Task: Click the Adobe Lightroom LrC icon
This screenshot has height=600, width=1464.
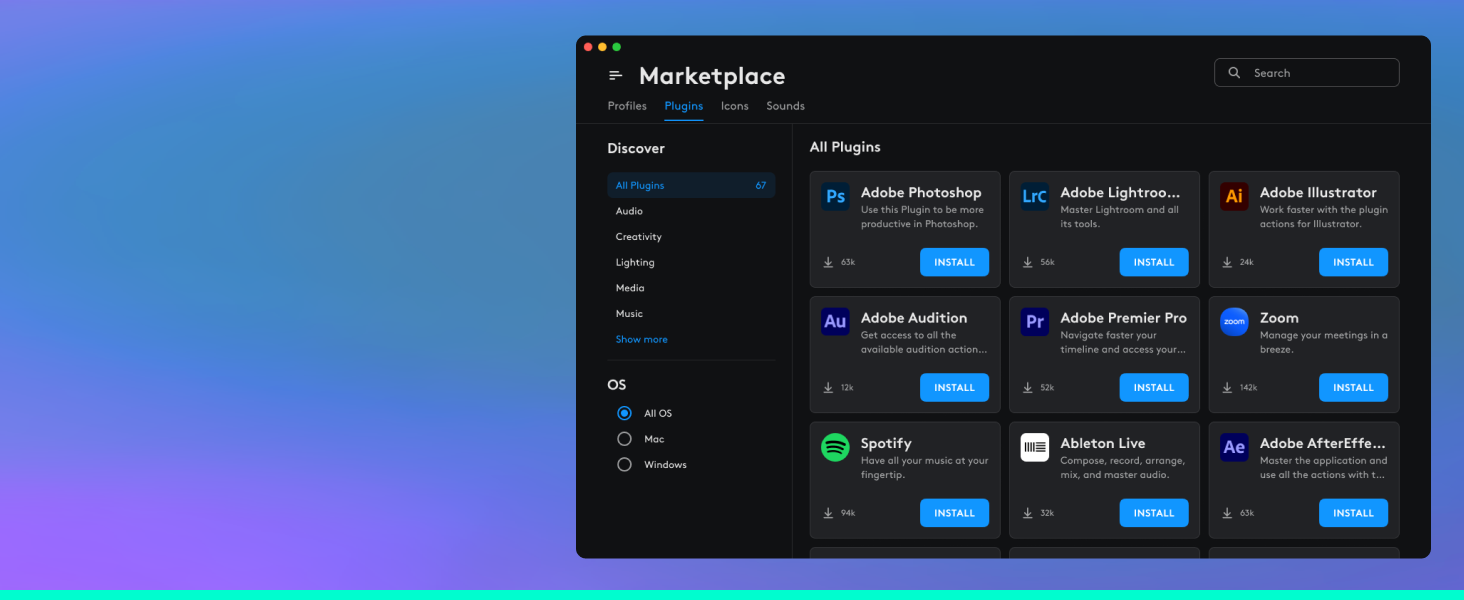Action: 1035,197
